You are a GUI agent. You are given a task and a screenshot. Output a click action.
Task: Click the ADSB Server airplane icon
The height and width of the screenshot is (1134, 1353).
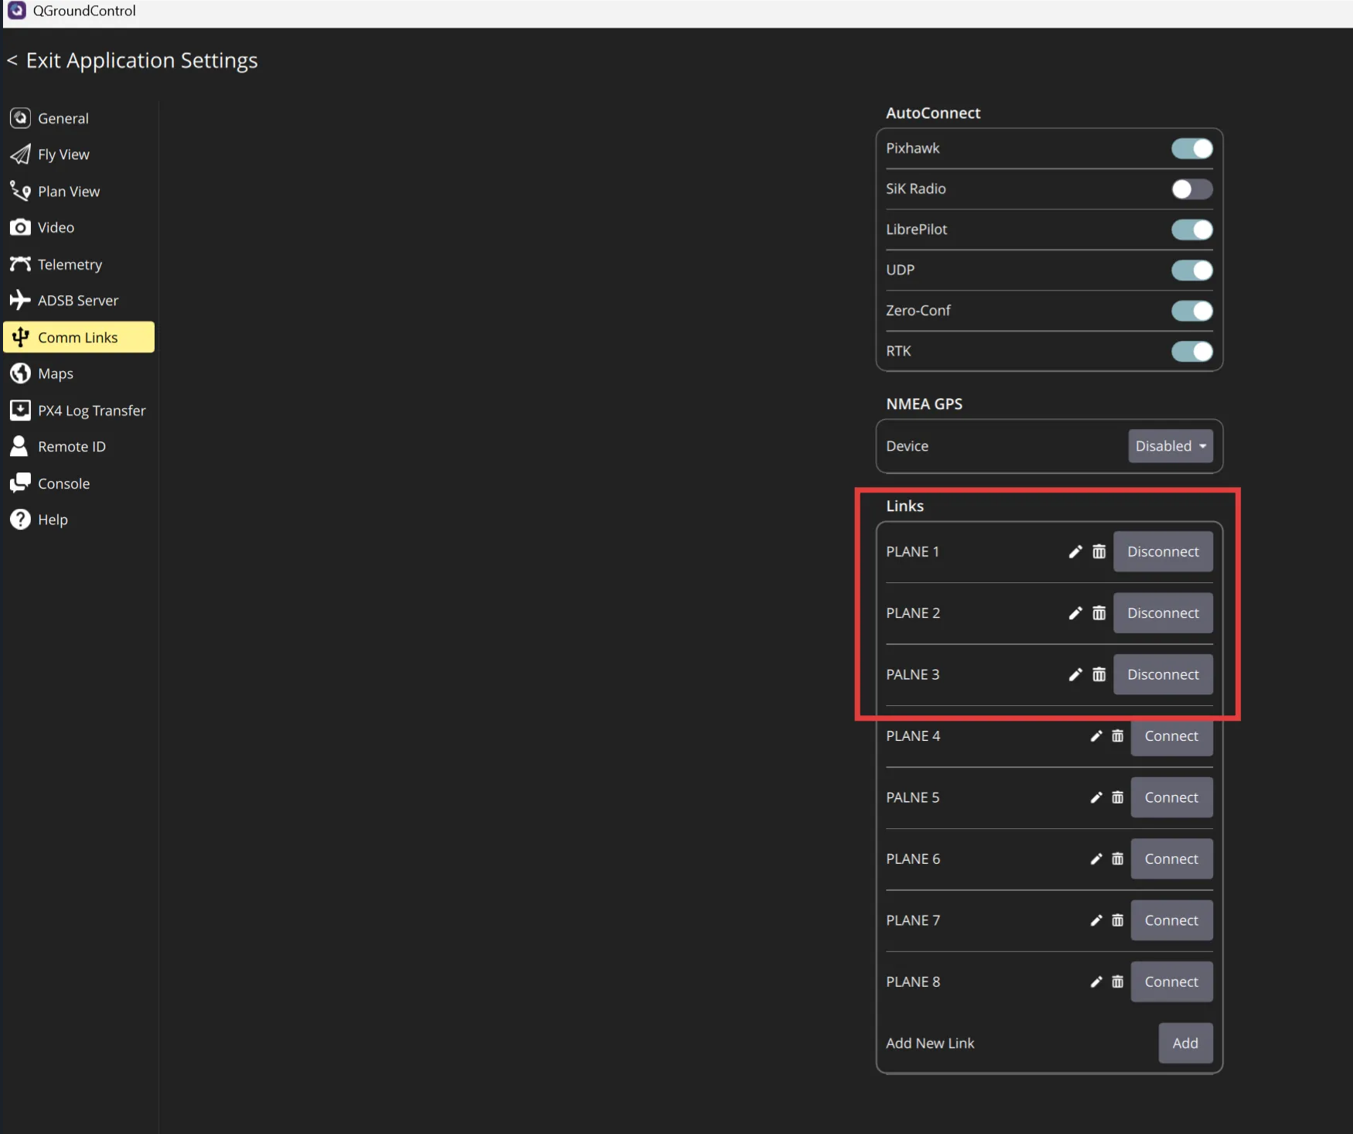pos(20,300)
